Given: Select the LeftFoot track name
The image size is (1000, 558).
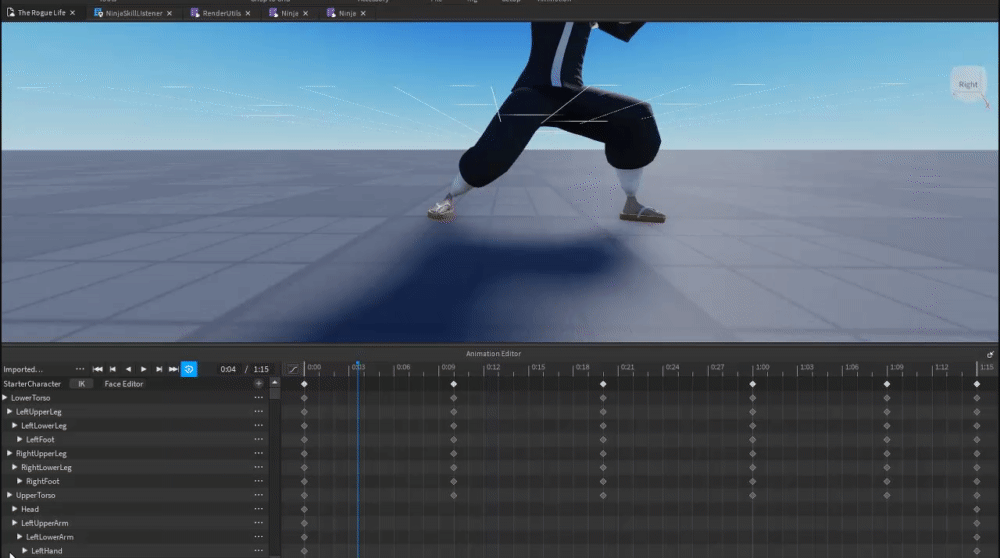Looking at the screenshot, I should (x=40, y=439).
